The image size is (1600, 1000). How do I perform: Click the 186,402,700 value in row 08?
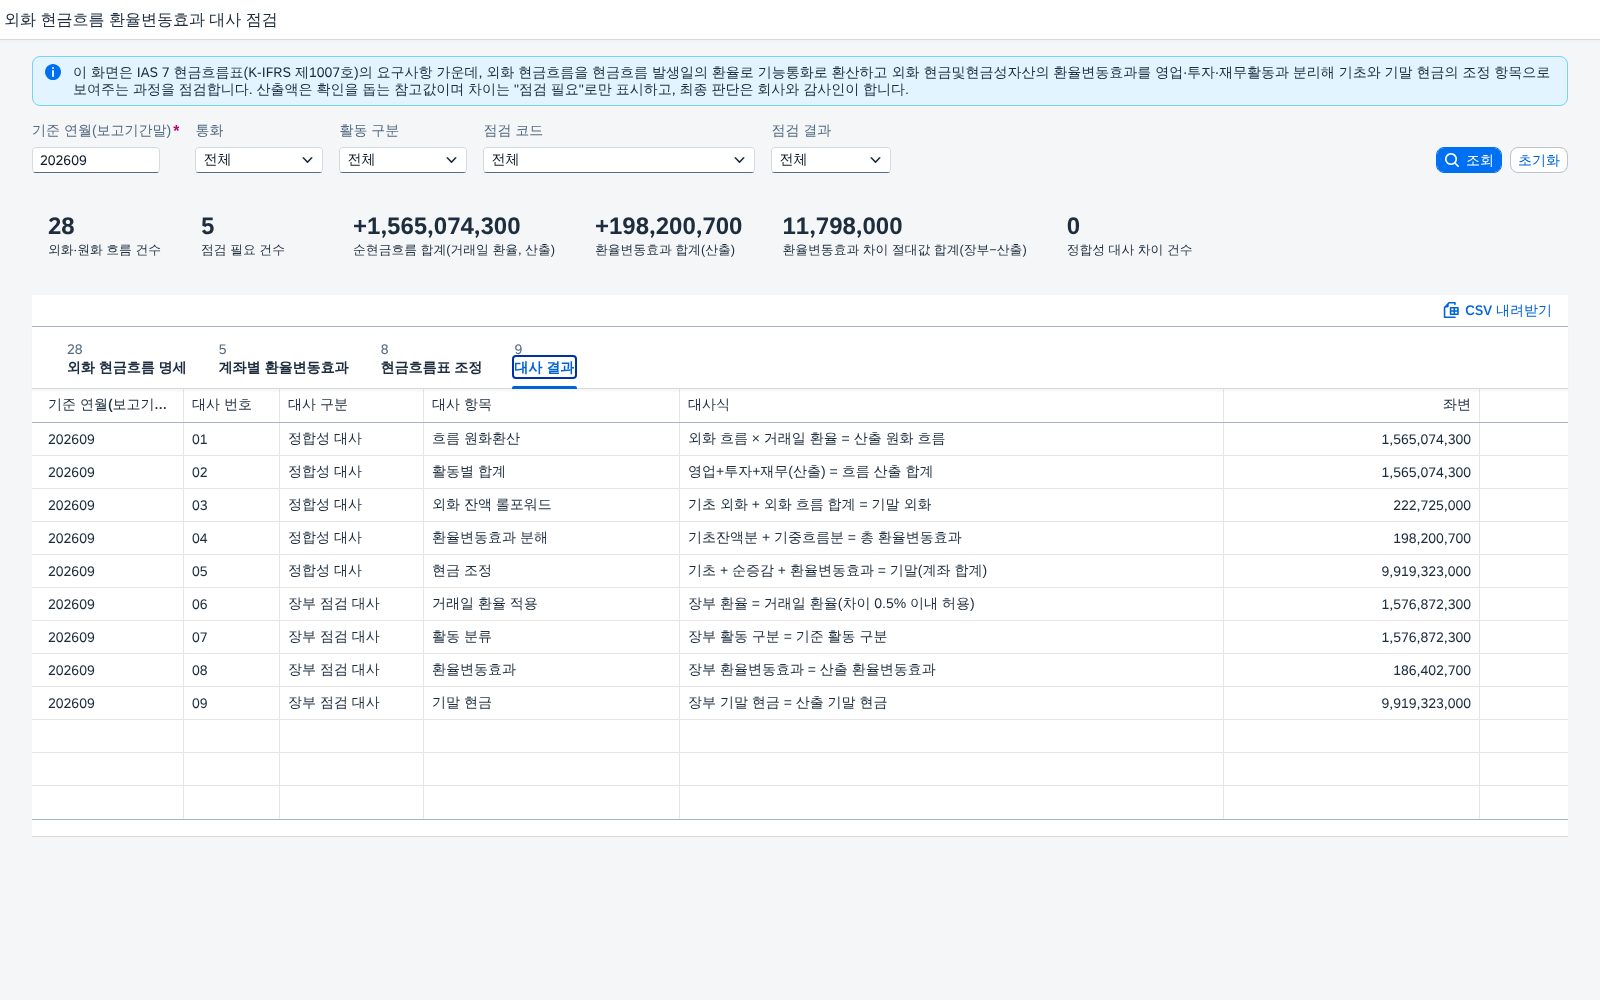pos(1432,670)
